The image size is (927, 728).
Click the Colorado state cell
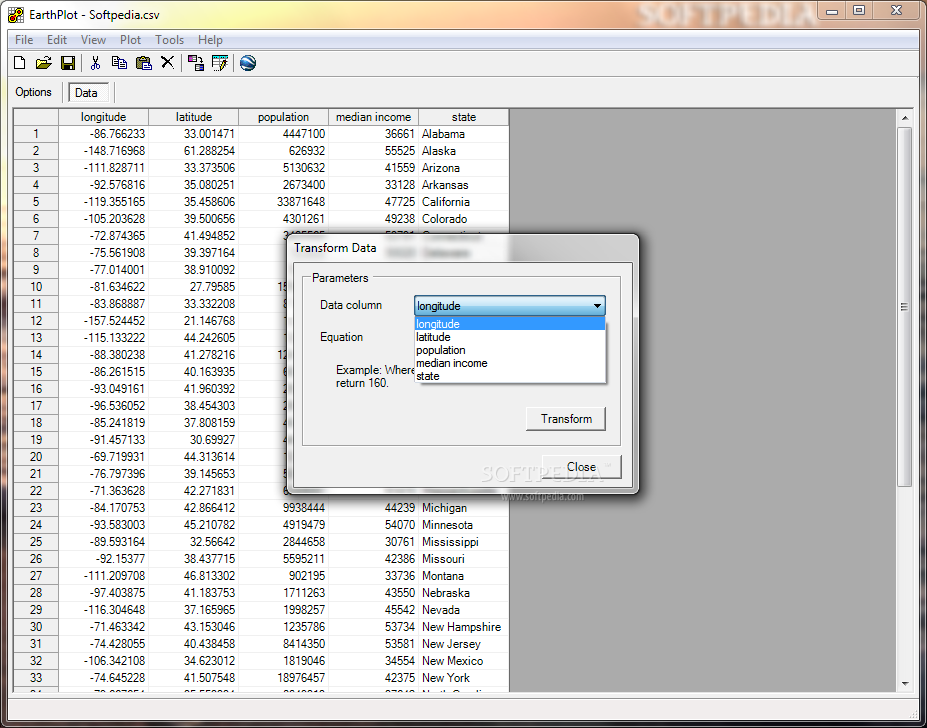464,219
